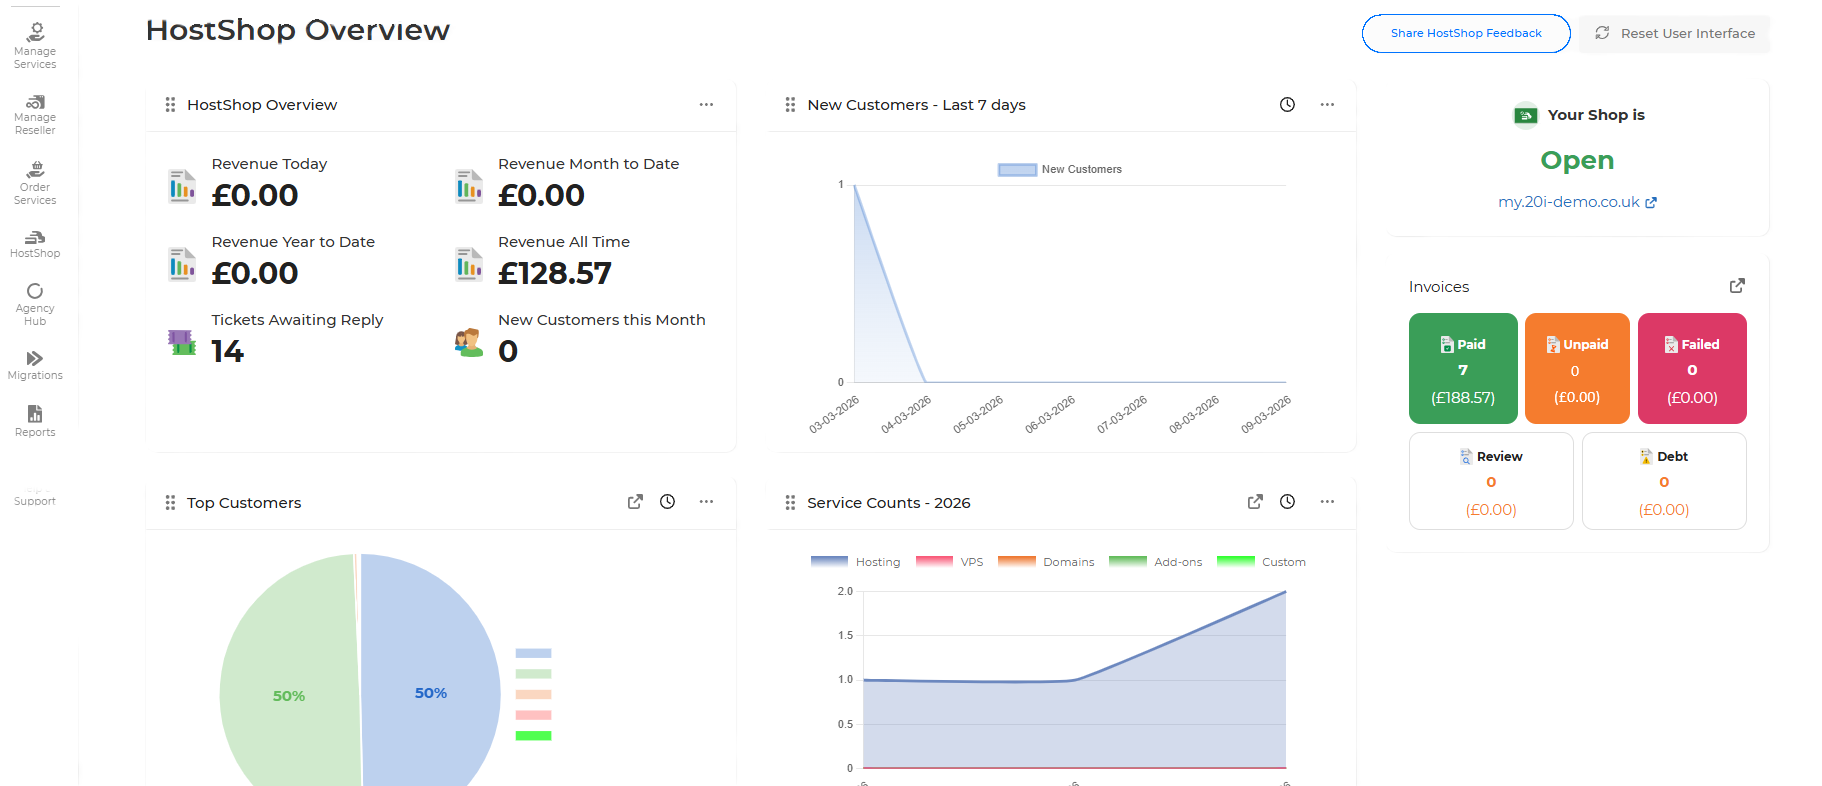The image size is (1822, 786).
Task: Open Service Counts in external view
Action: click(1255, 502)
